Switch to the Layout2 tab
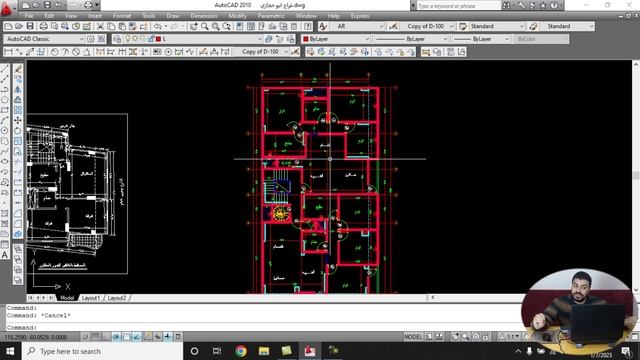This screenshot has width=640, height=360. click(x=117, y=298)
